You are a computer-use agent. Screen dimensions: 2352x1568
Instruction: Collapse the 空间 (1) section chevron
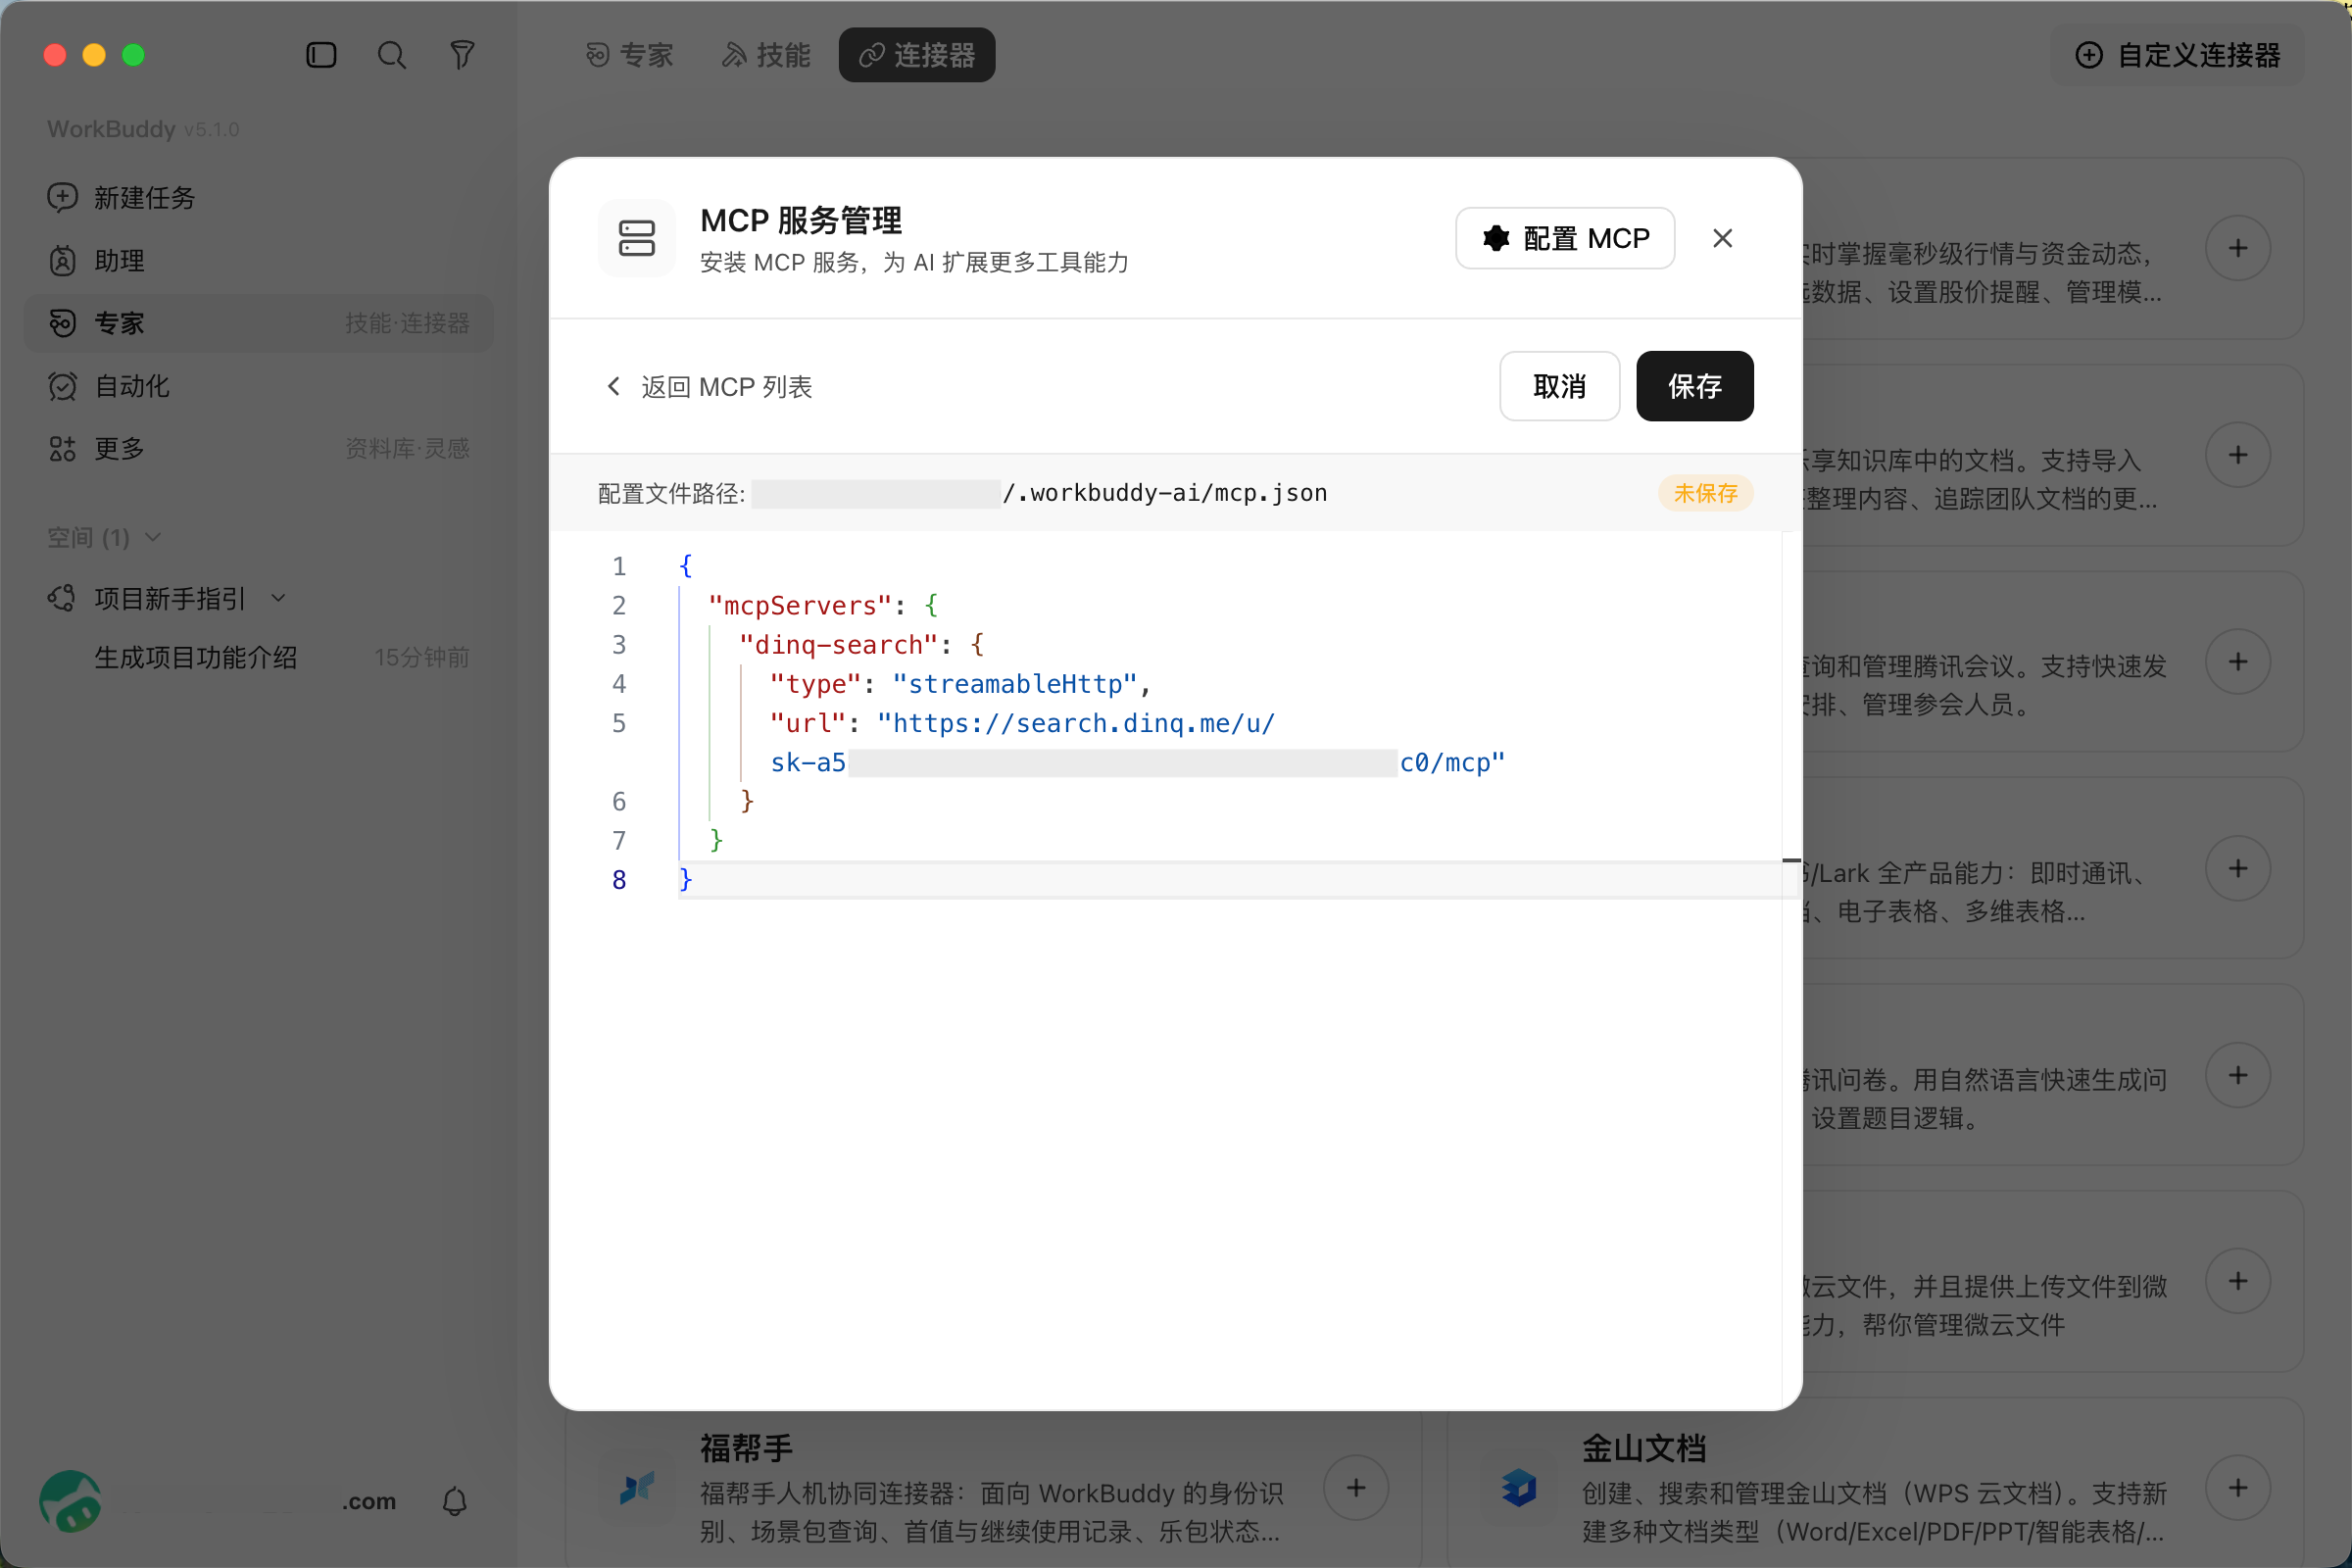[153, 538]
